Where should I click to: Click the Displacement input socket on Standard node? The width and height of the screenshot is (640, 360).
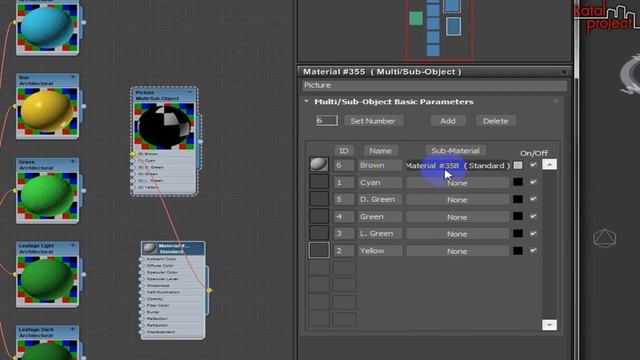click(x=142, y=332)
